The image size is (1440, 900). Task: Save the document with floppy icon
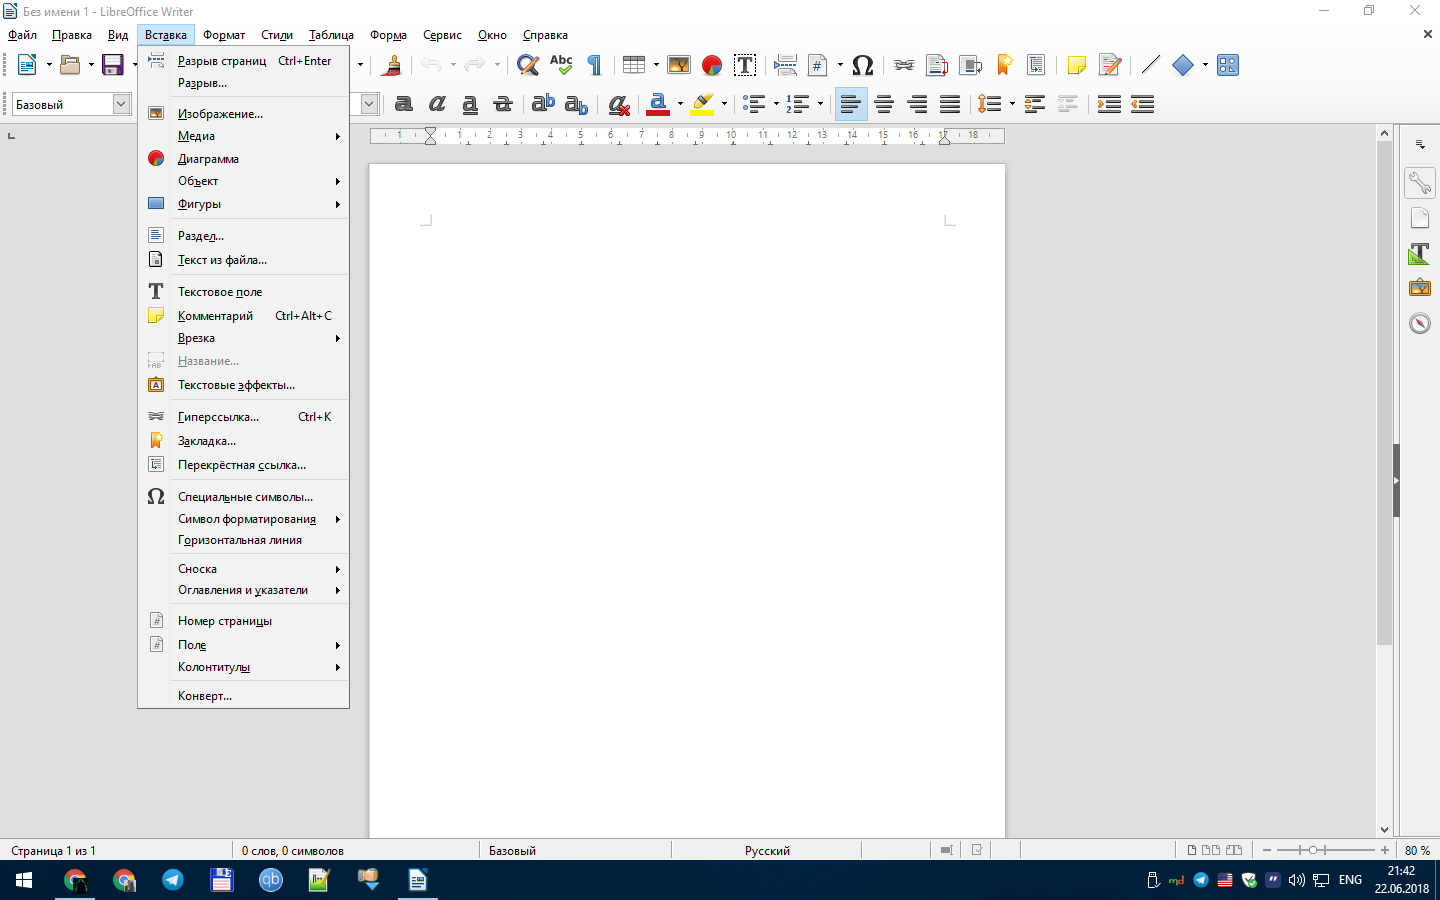(x=113, y=65)
